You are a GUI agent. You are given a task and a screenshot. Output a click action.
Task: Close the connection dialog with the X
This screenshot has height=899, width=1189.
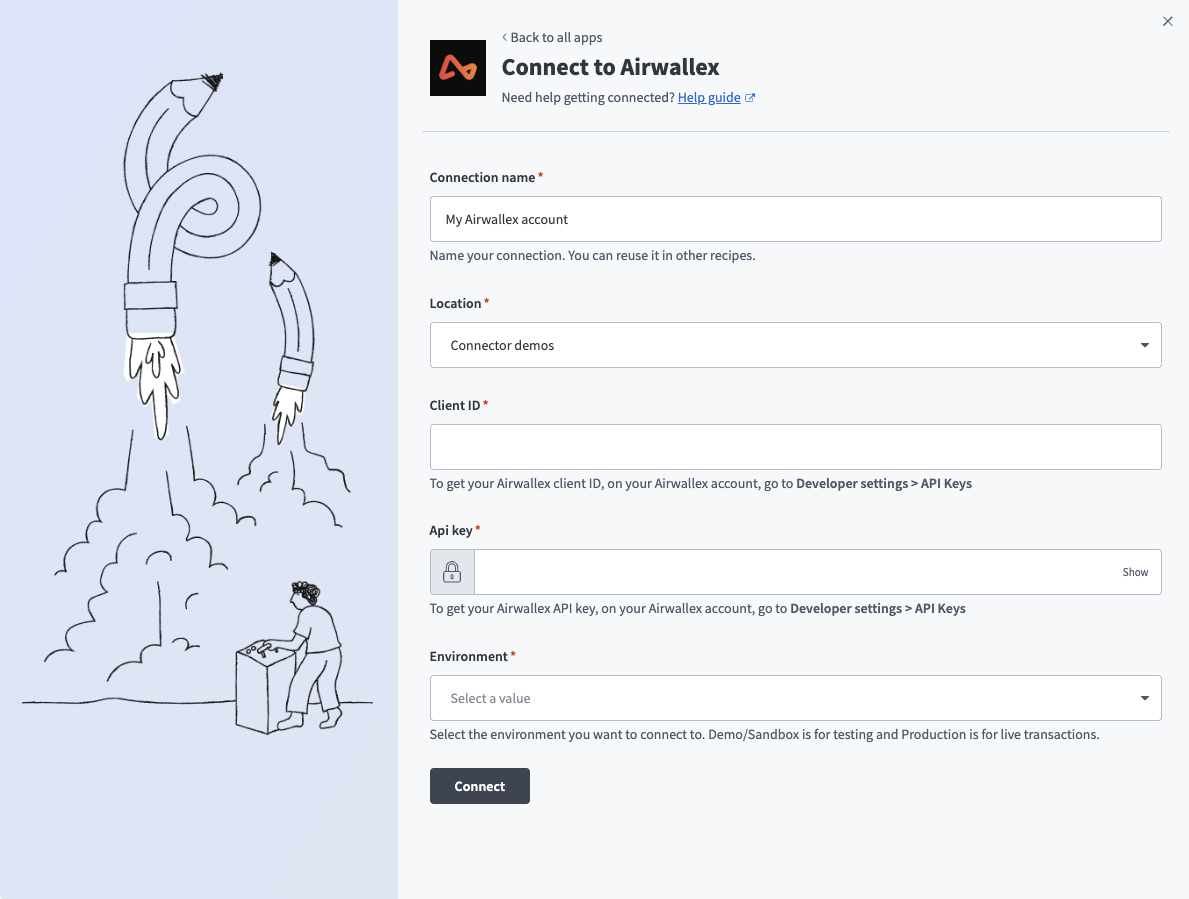1167,21
